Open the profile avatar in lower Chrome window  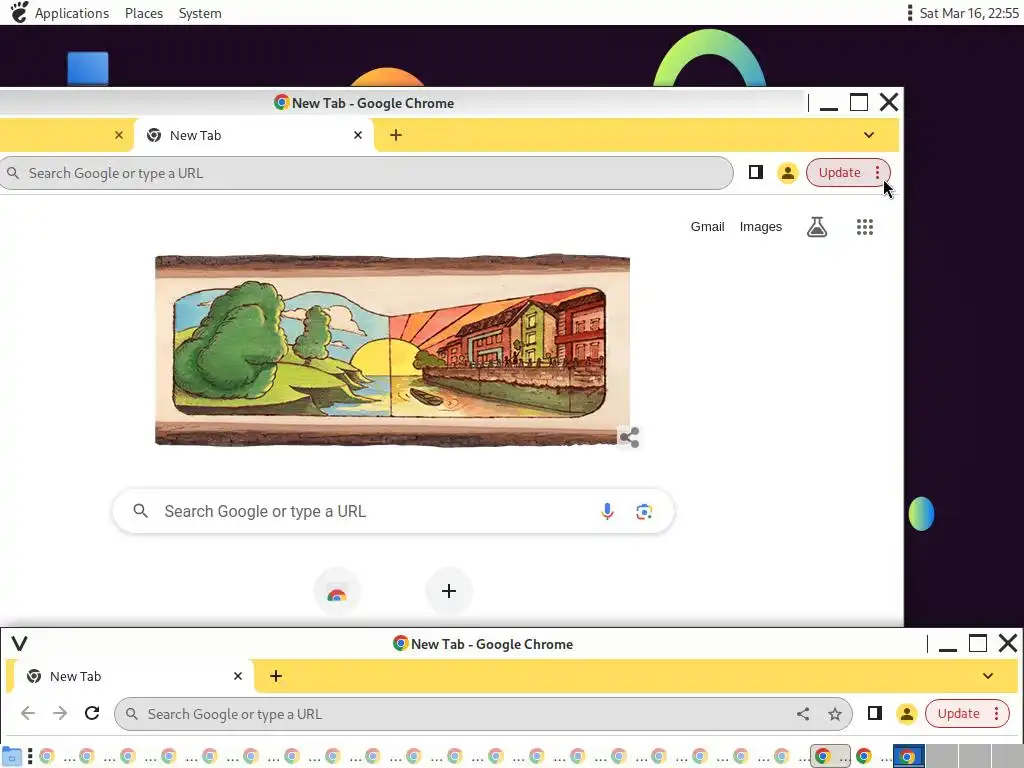pos(906,714)
